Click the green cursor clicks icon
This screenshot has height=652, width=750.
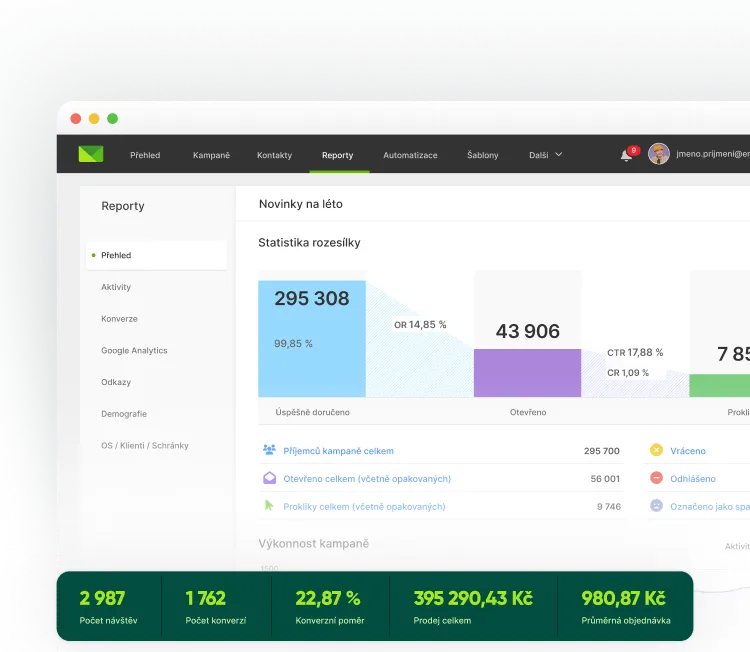point(269,506)
